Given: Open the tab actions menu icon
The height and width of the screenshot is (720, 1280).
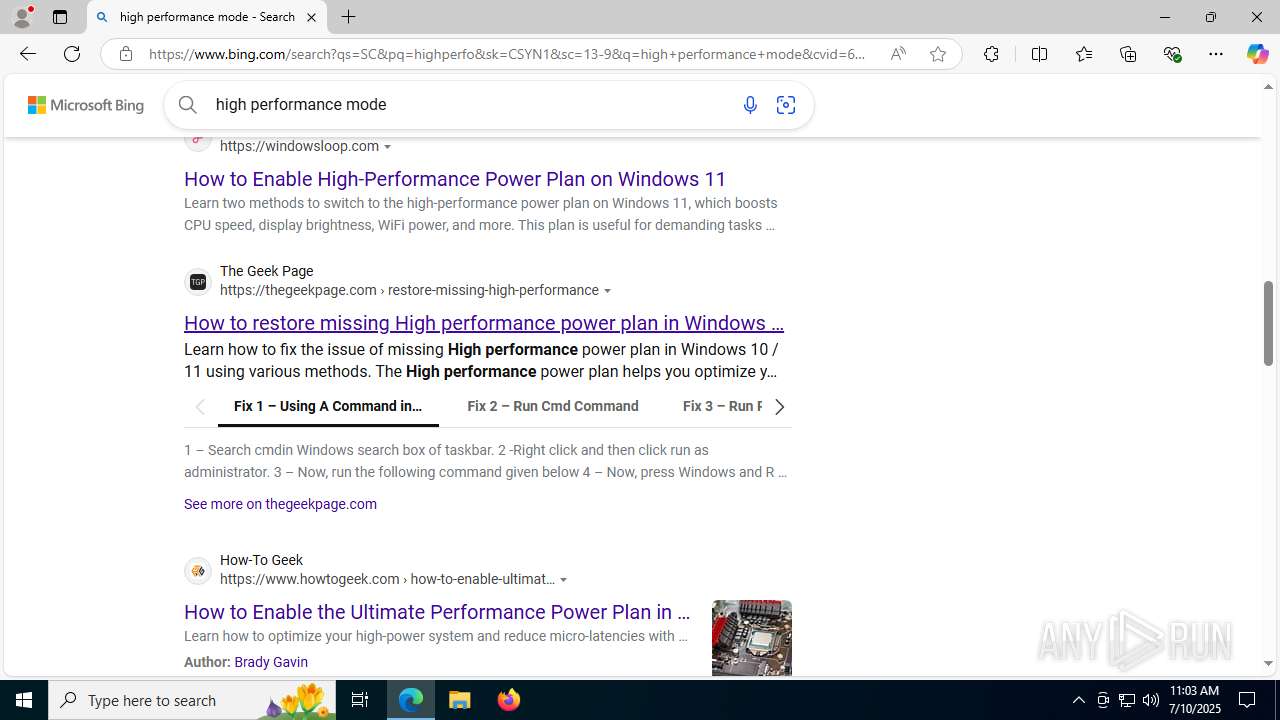Looking at the screenshot, I should 60,17.
